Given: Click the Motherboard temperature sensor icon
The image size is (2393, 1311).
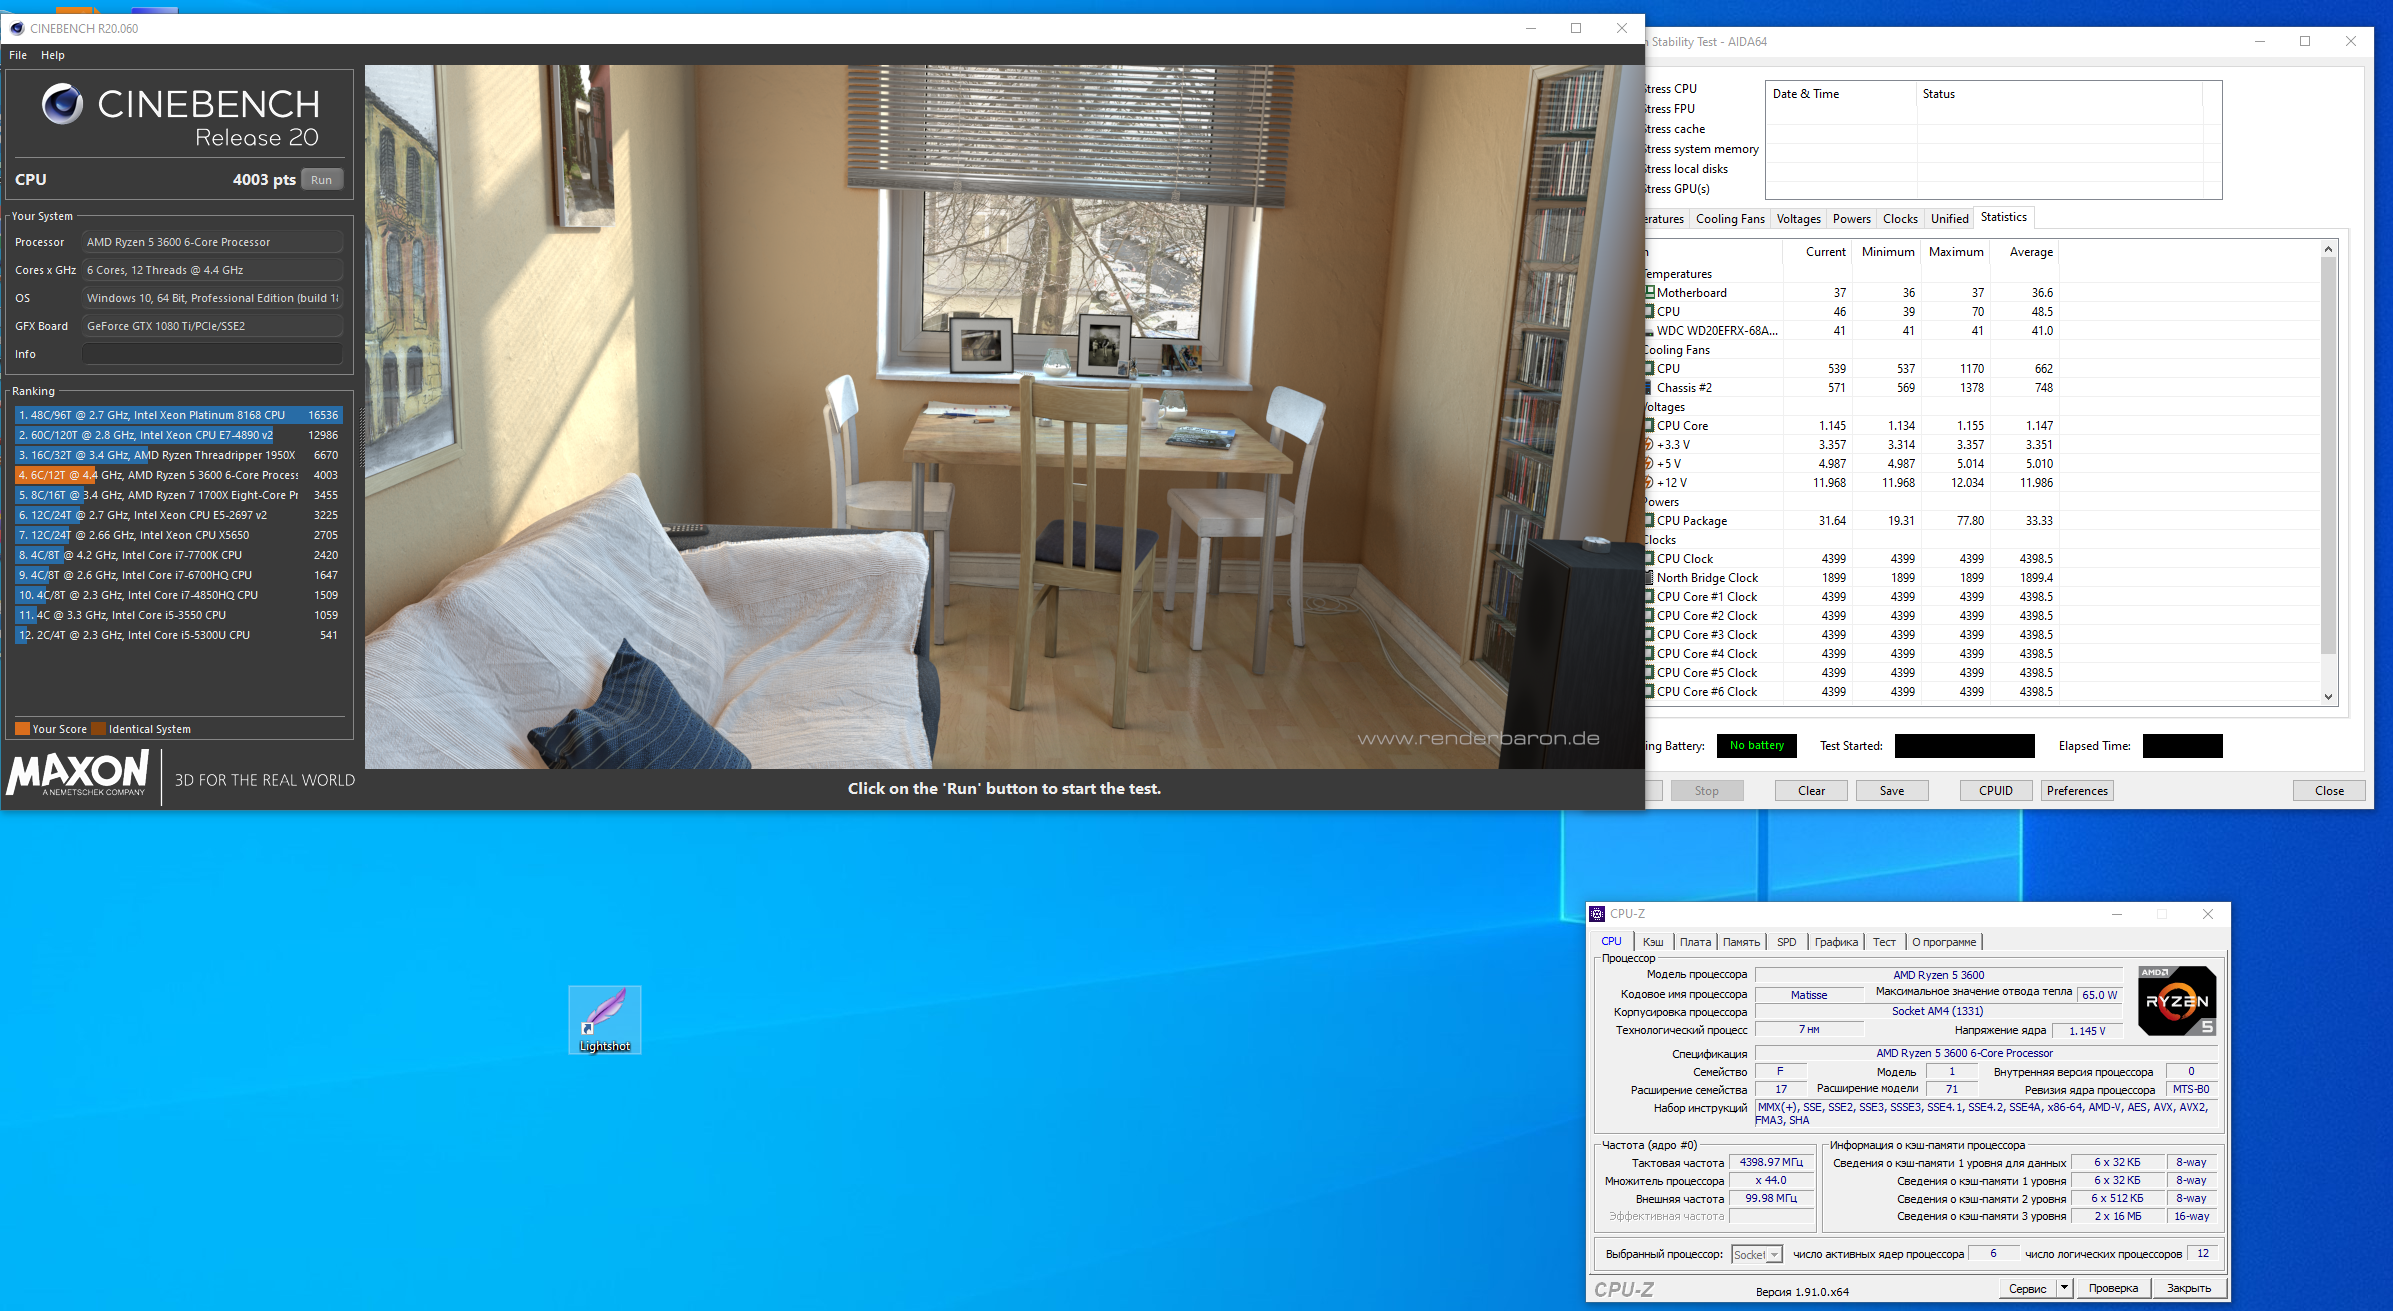Looking at the screenshot, I should (1650, 293).
